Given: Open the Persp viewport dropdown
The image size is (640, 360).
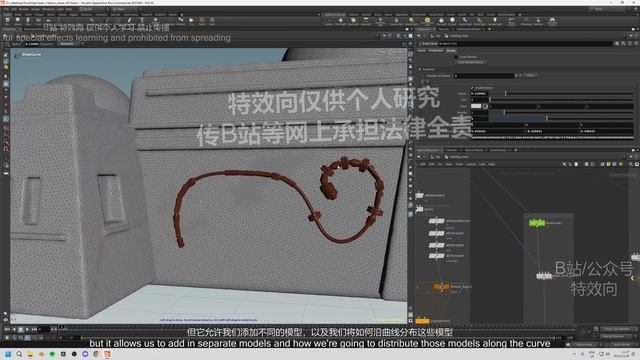Looking at the screenshot, I should [x=382, y=52].
